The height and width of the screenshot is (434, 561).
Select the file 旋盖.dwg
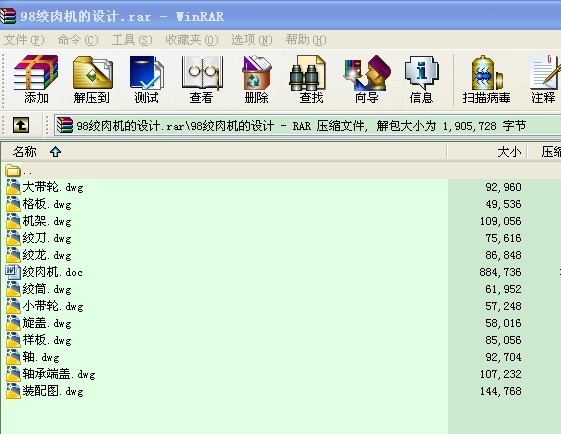point(47,323)
